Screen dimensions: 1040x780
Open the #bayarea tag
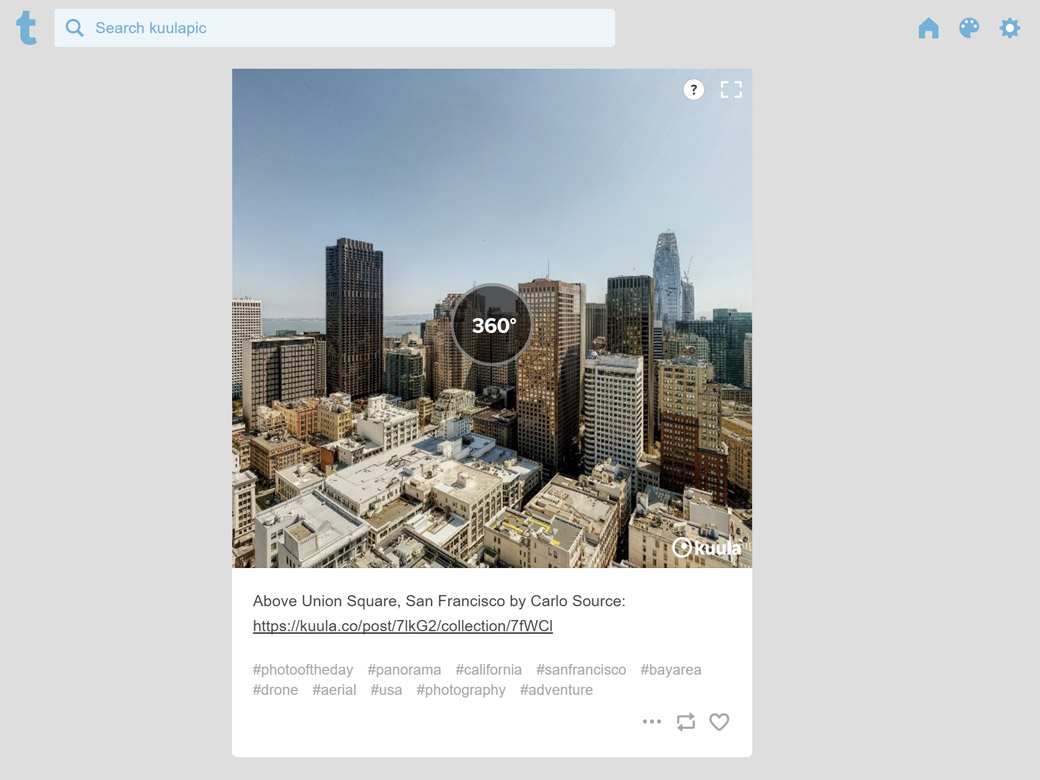671,670
